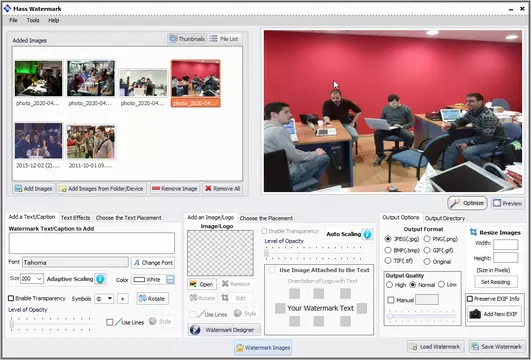Click the Watermark Images button
Viewport: 531px width, 360px height.
263,348
